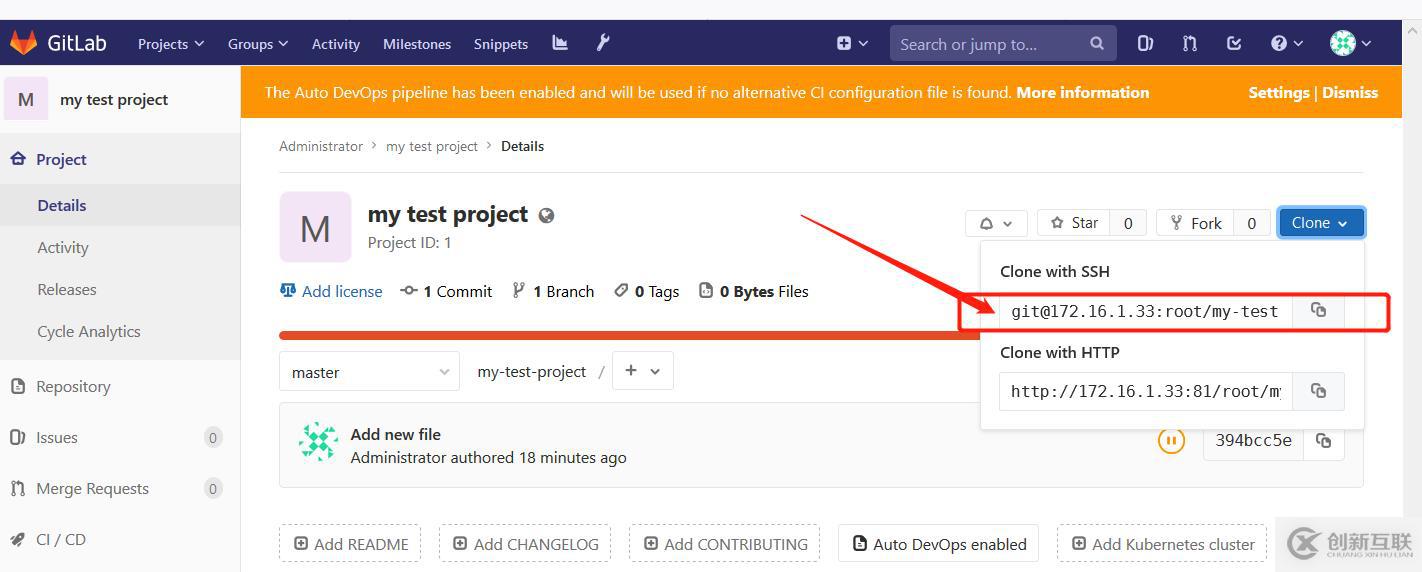Dismiss the Auto DevOps banner
1422x572 pixels.
tap(1350, 92)
